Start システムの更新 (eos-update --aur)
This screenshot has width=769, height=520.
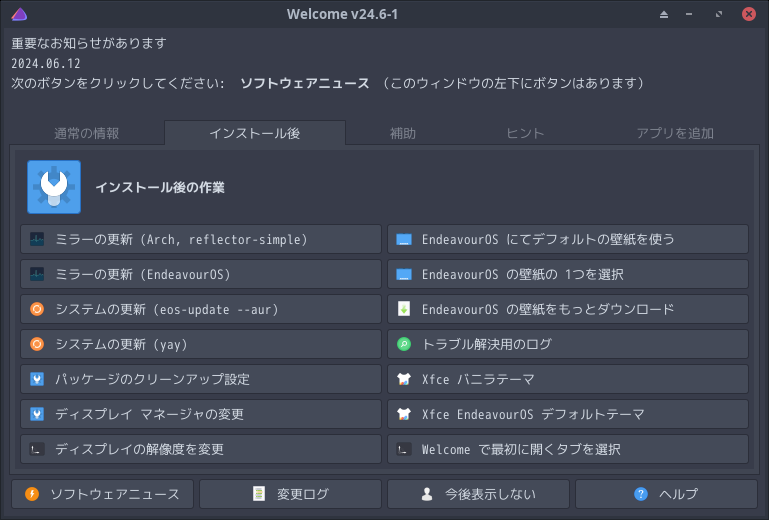tap(201, 309)
